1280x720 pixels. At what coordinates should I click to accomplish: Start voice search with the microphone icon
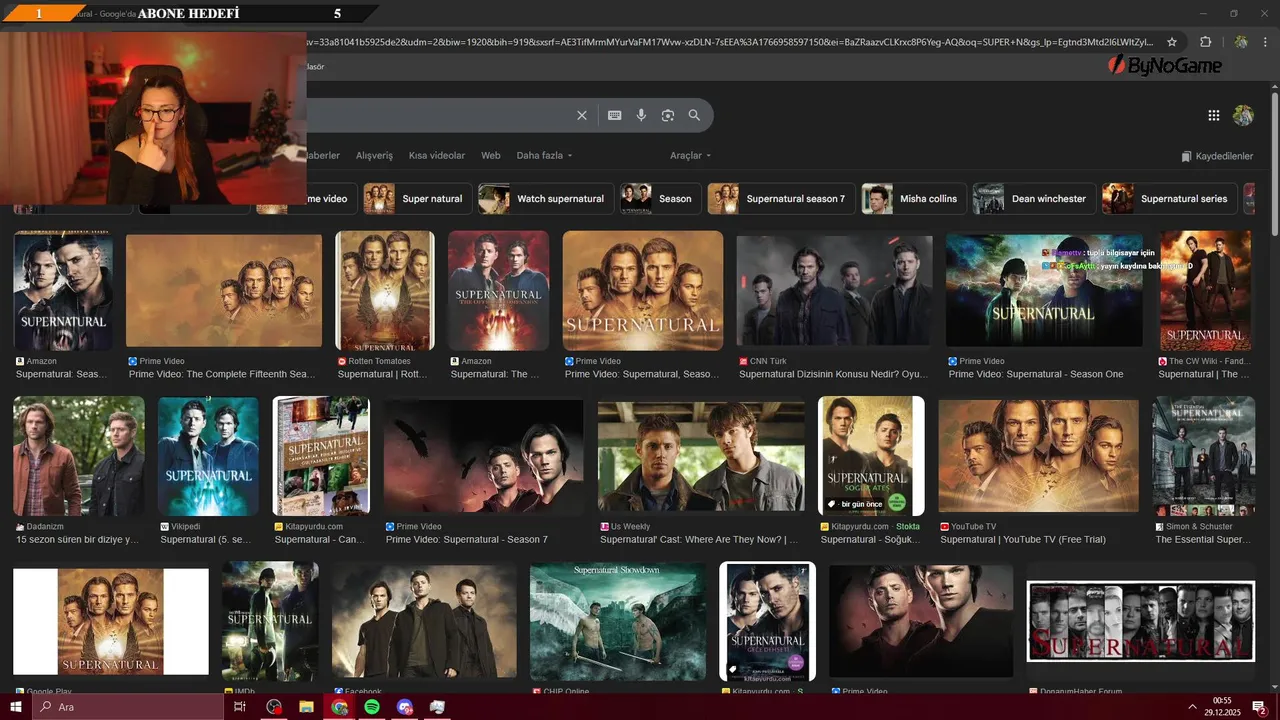click(x=641, y=115)
